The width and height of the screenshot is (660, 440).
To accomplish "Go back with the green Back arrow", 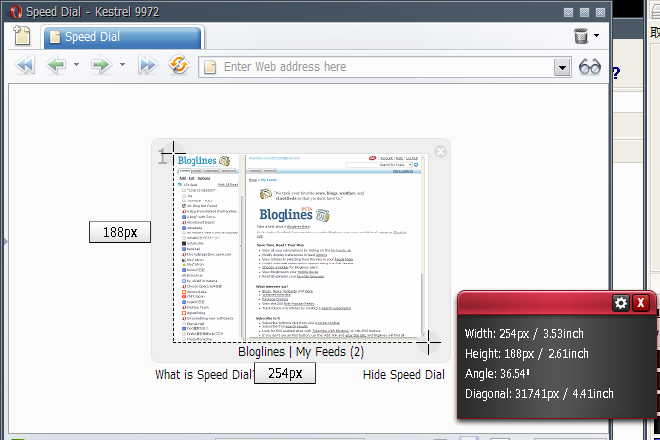I will (x=56, y=65).
